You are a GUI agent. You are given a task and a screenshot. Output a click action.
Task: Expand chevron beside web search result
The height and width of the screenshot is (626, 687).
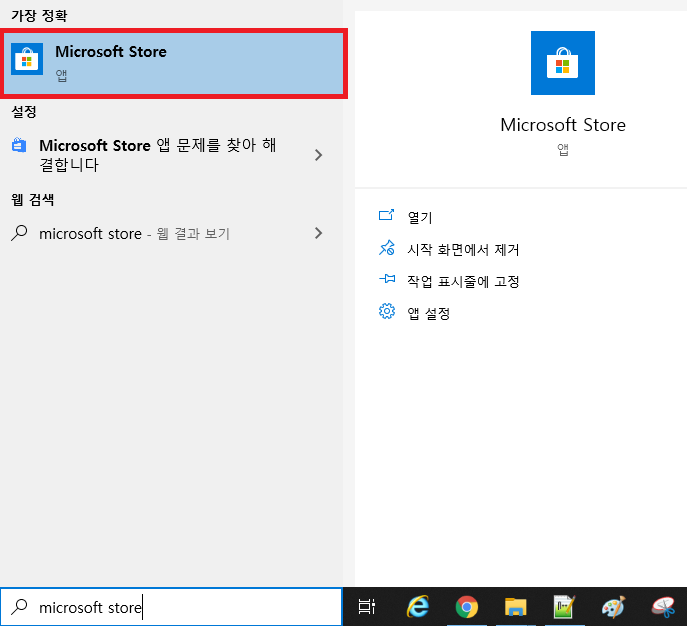319,233
